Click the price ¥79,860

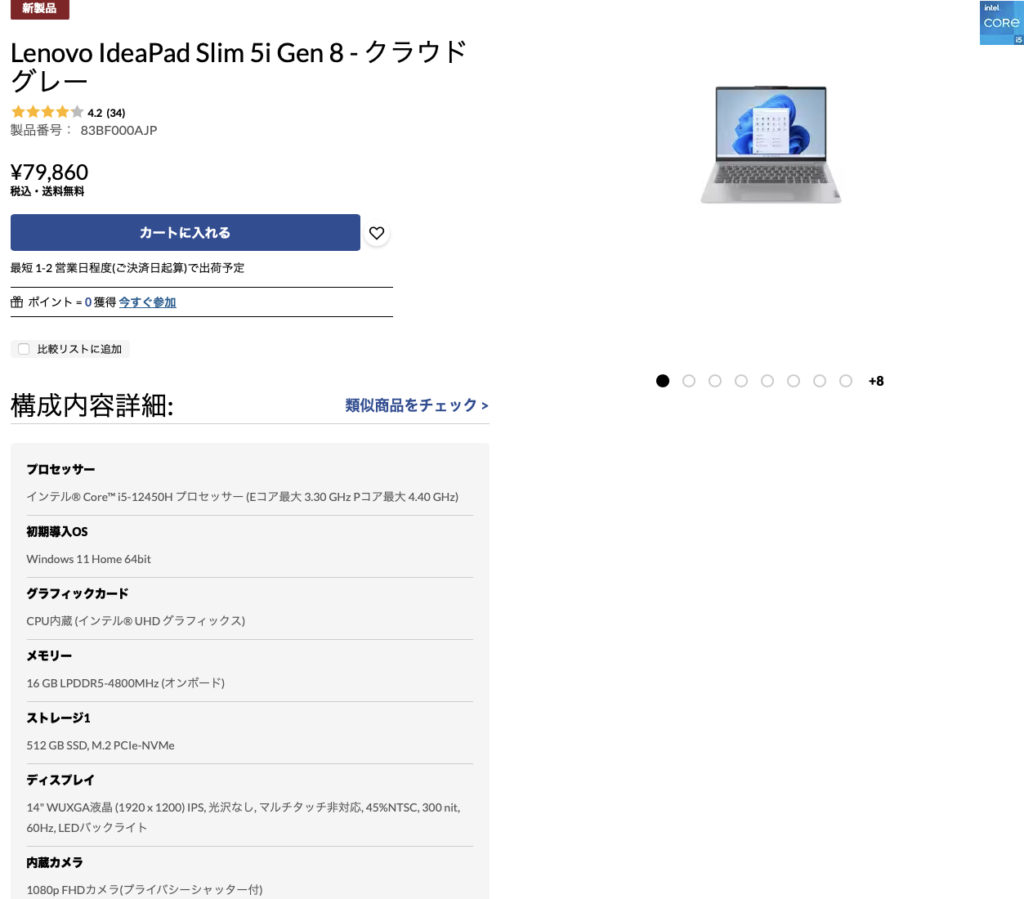coord(50,172)
